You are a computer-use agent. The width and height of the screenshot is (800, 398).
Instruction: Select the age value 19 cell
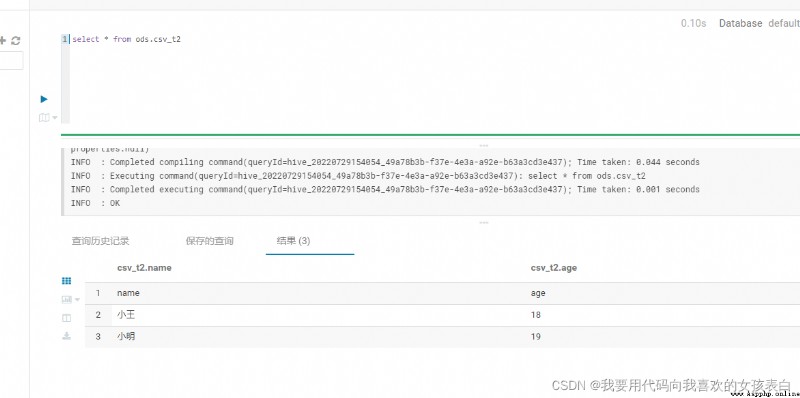point(535,337)
